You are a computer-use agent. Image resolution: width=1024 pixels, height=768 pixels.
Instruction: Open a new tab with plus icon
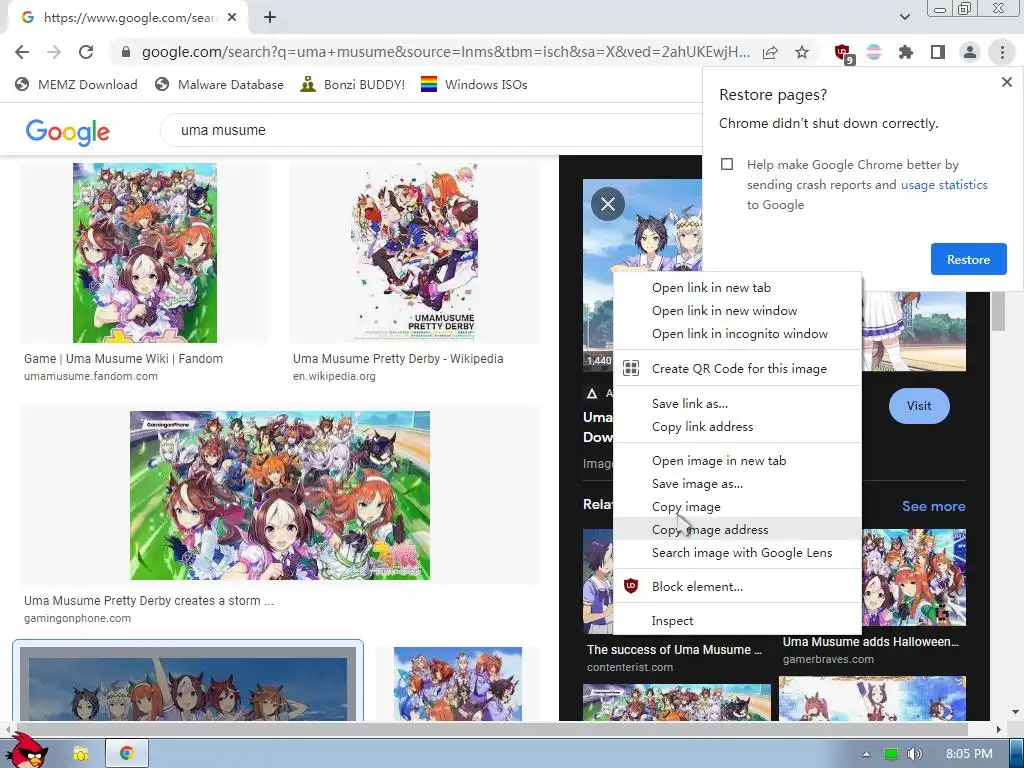(x=270, y=18)
